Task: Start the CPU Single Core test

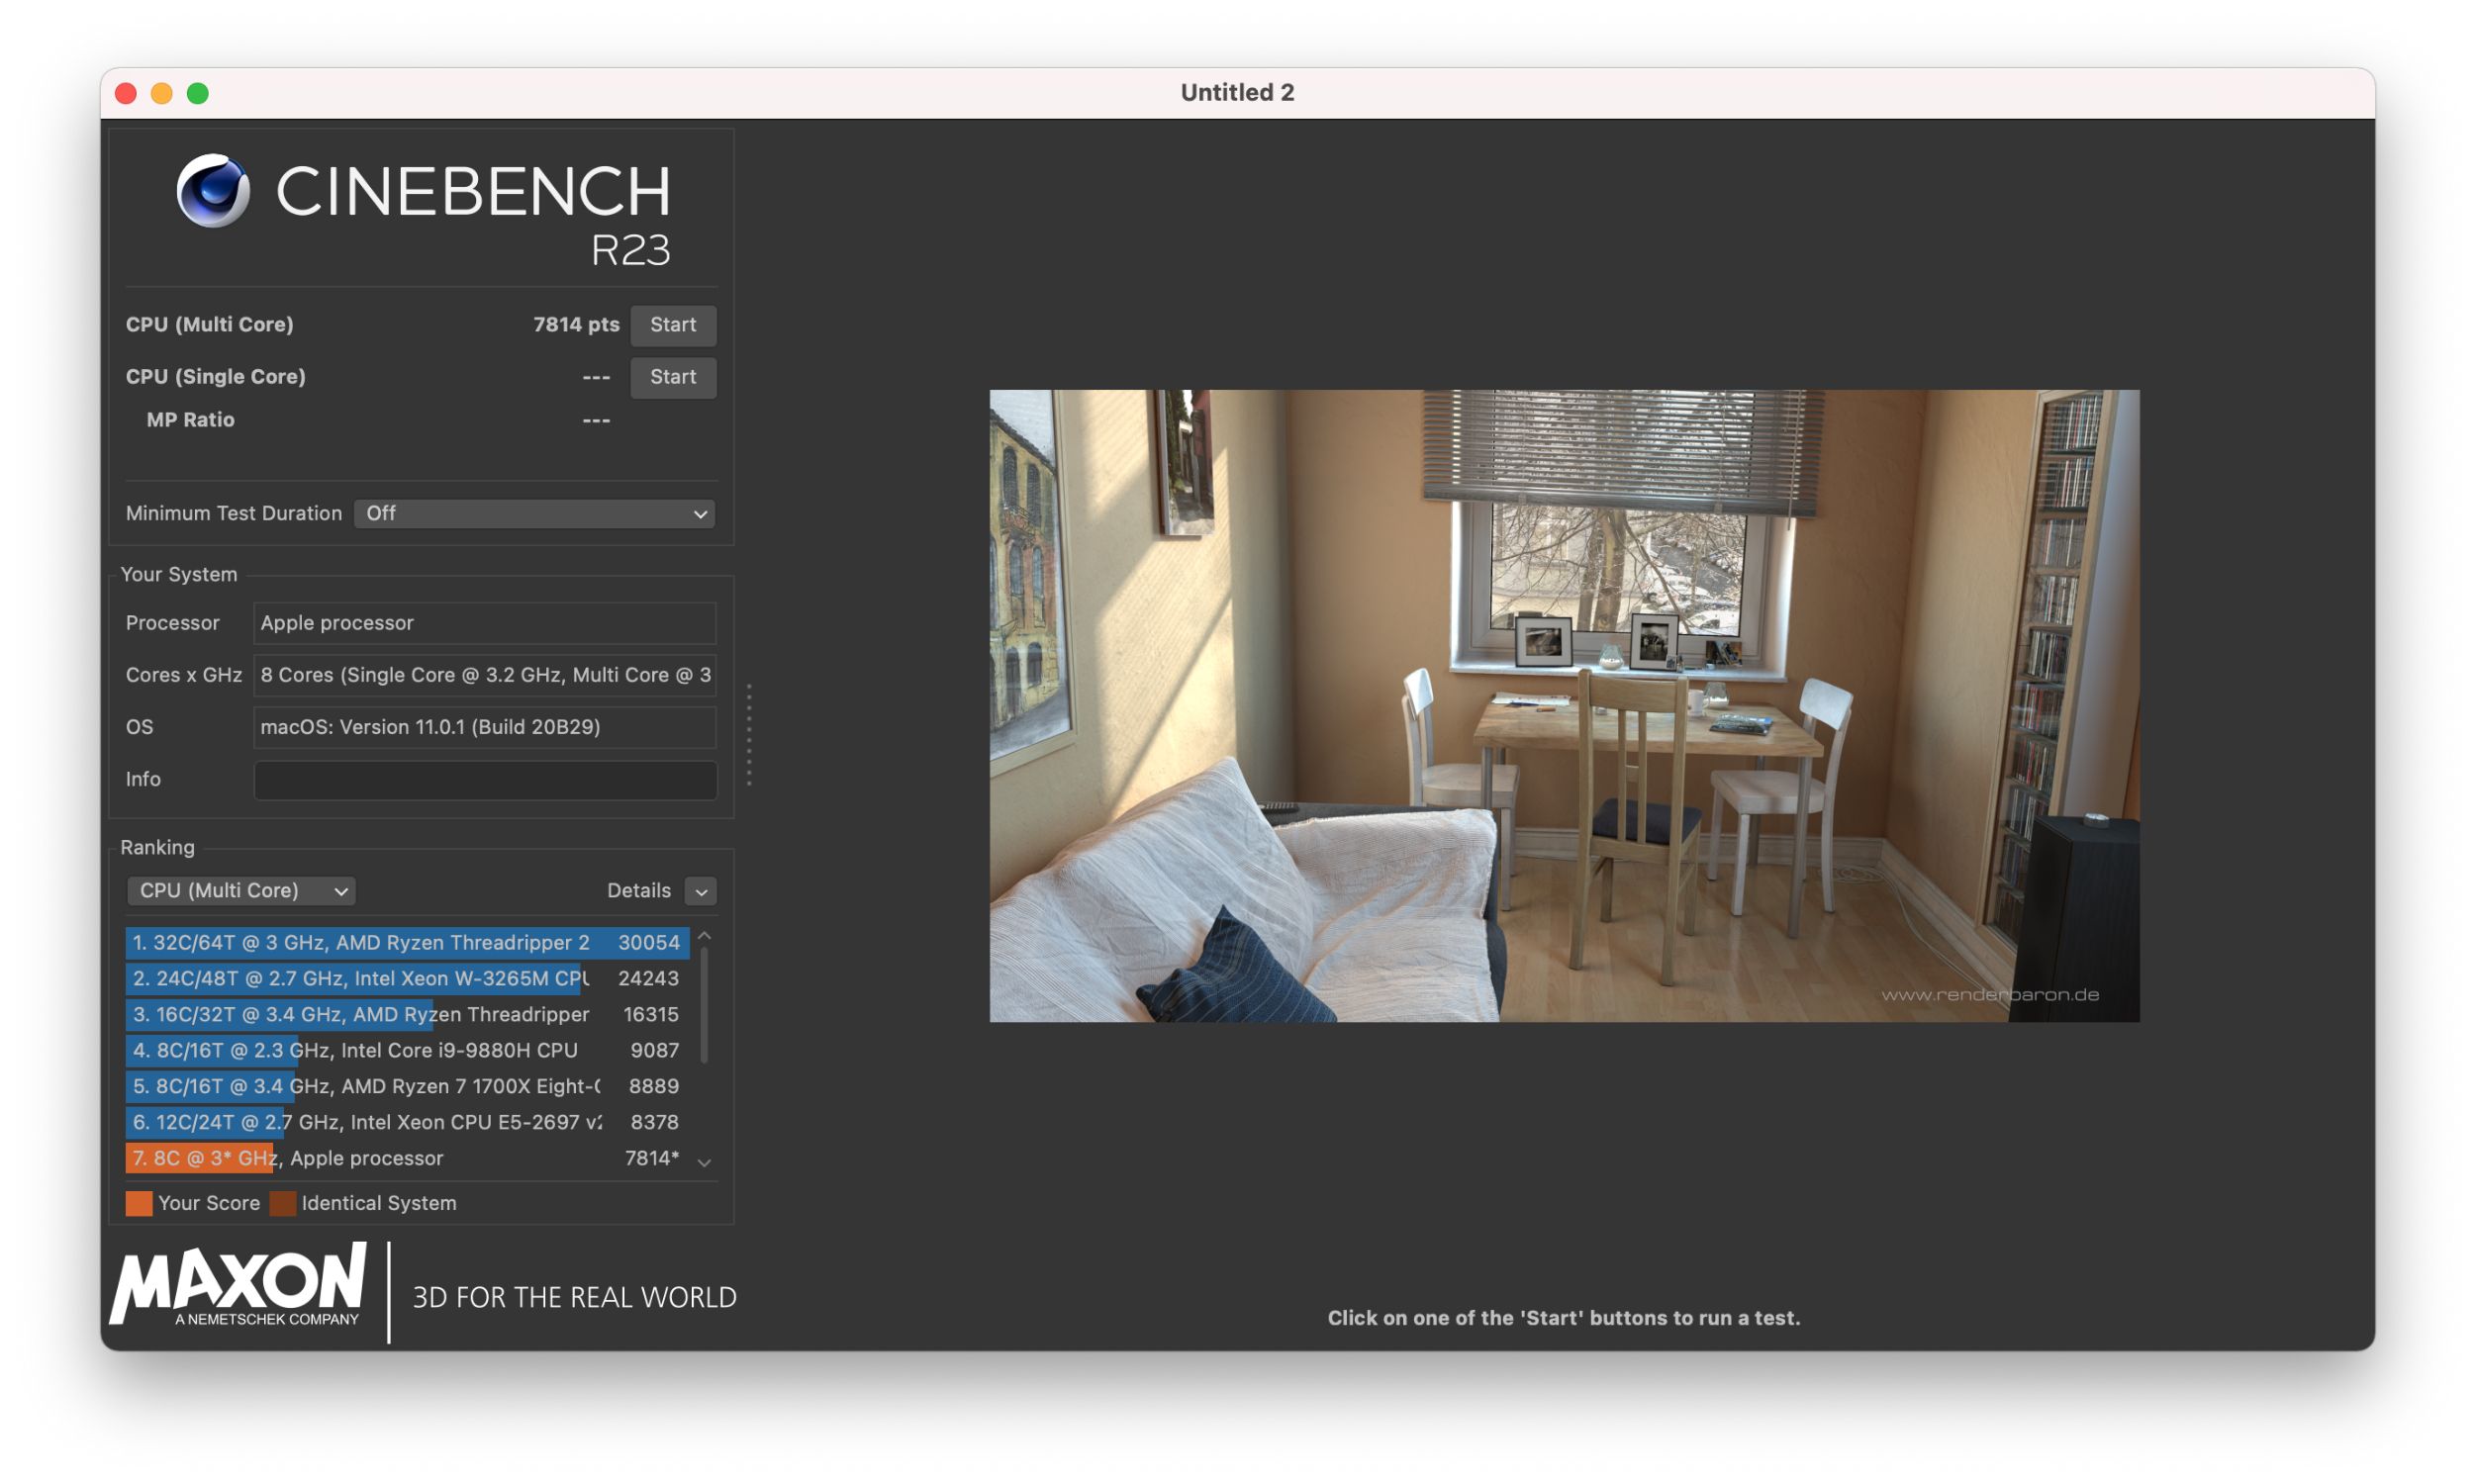Action: (x=672, y=377)
